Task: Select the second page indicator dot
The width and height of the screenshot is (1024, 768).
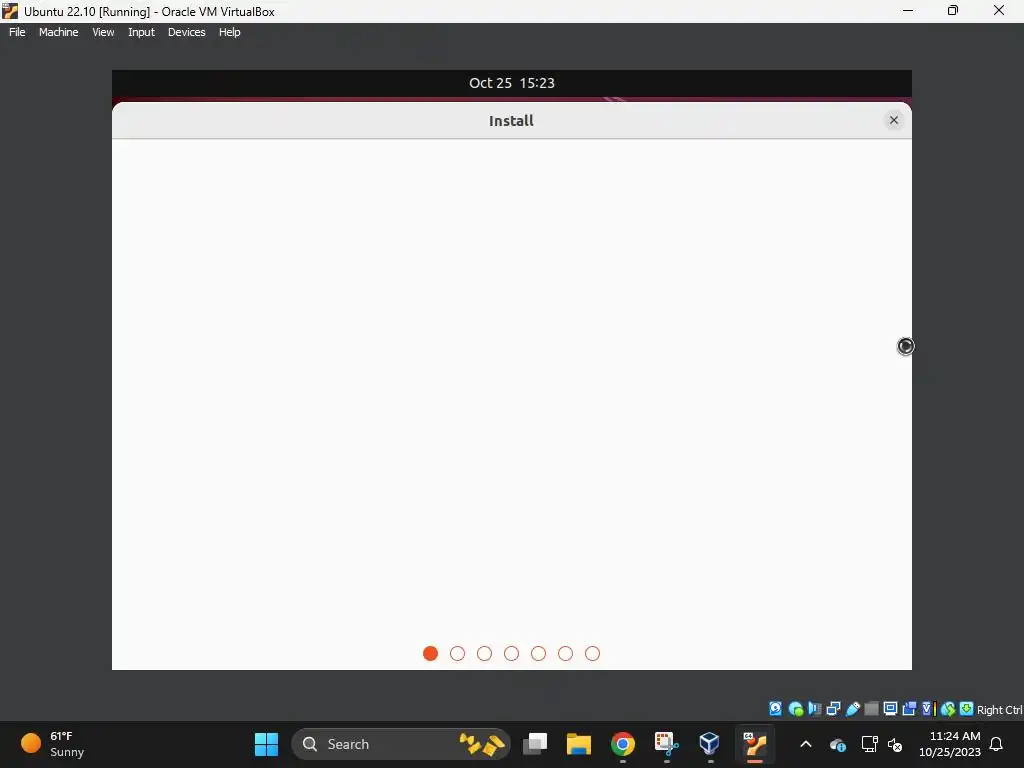Action: pos(457,654)
